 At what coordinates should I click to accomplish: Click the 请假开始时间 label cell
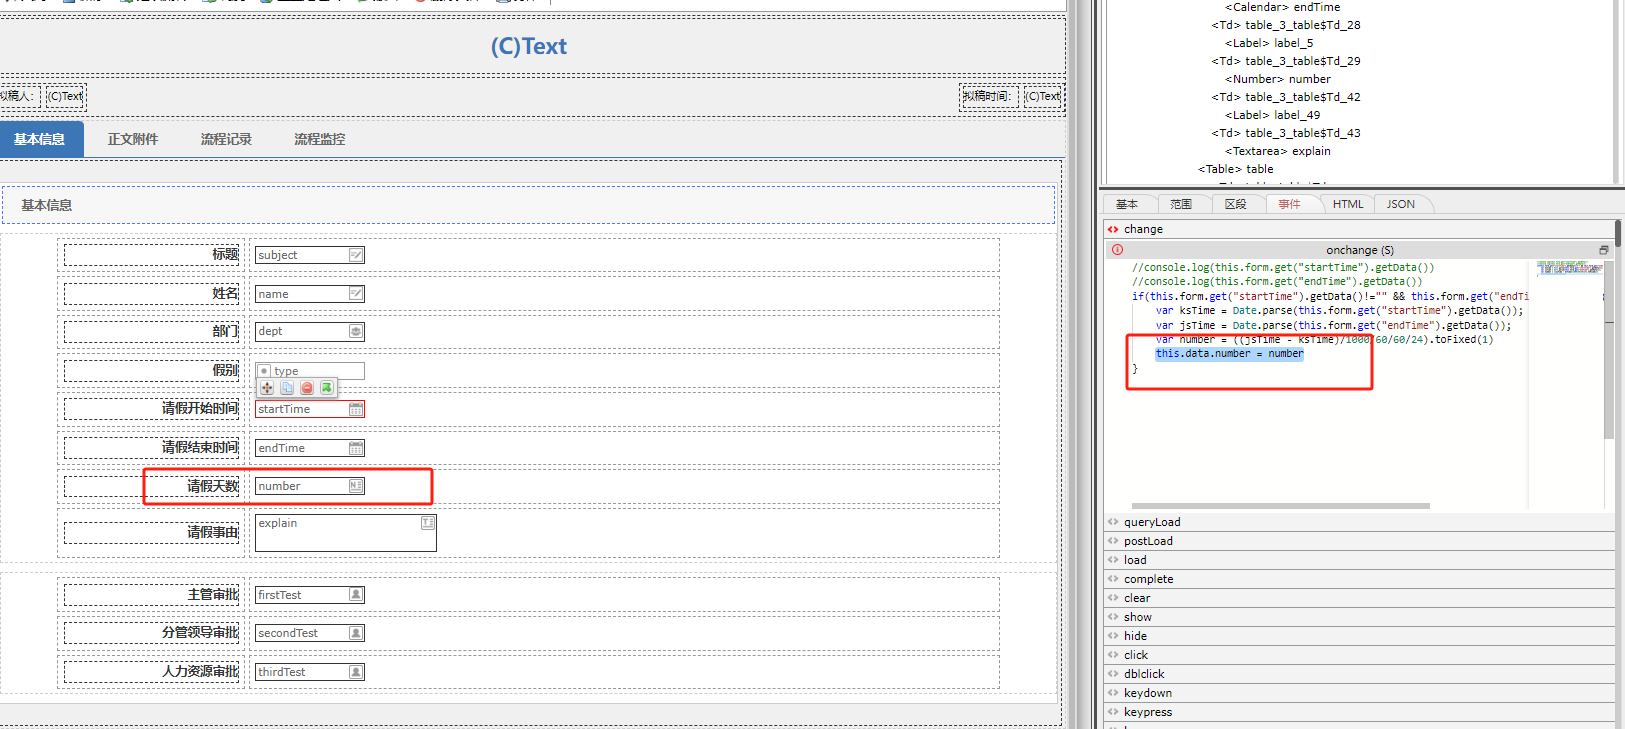pos(152,409)
